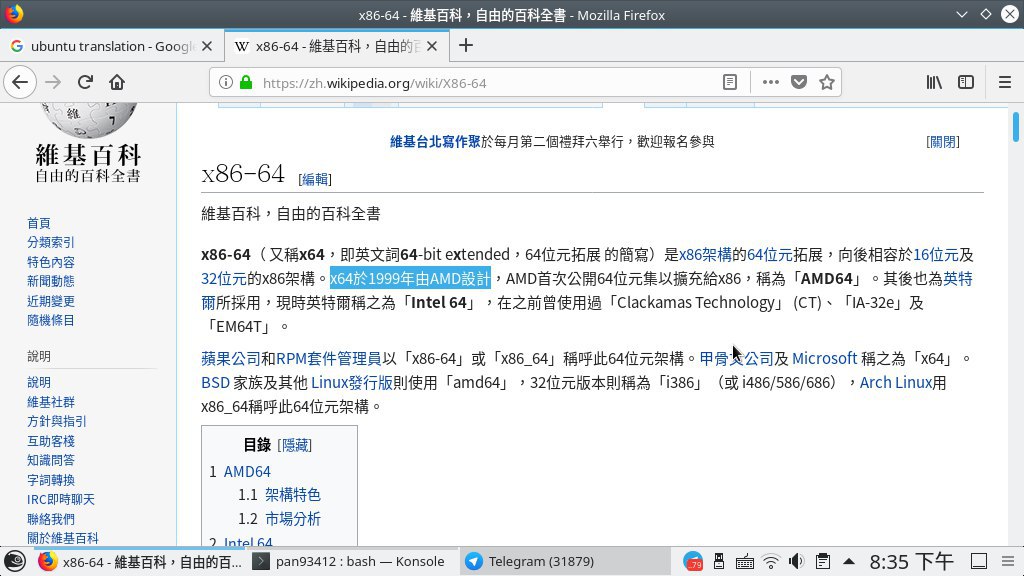This screenshot has height=576, width=1024.
Task: Open 知識問答 sidebar link
Action: click(x=51, y=460)
